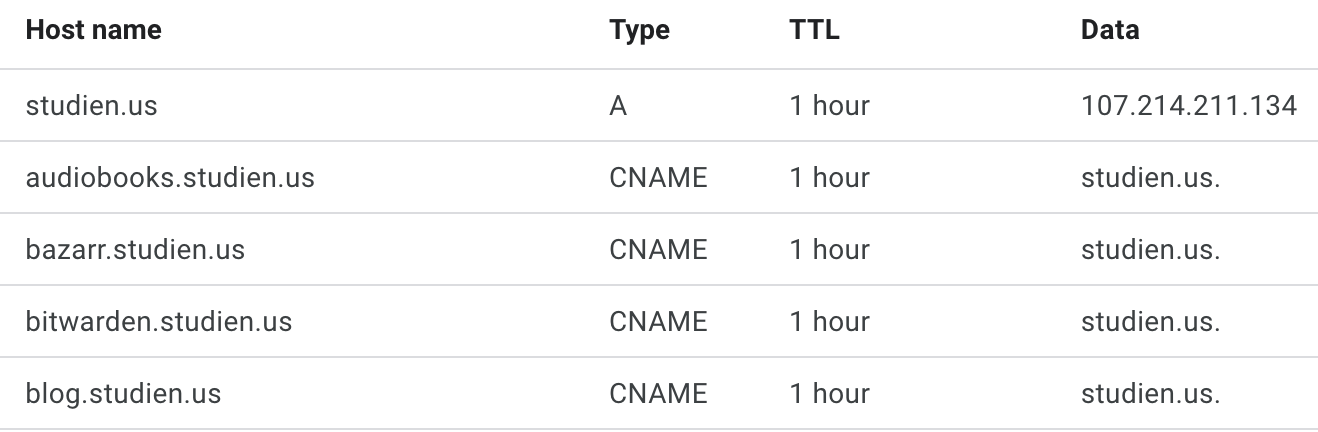Click the data value of bazarr record
The image size is (1318, 432).
point(1150,249)
